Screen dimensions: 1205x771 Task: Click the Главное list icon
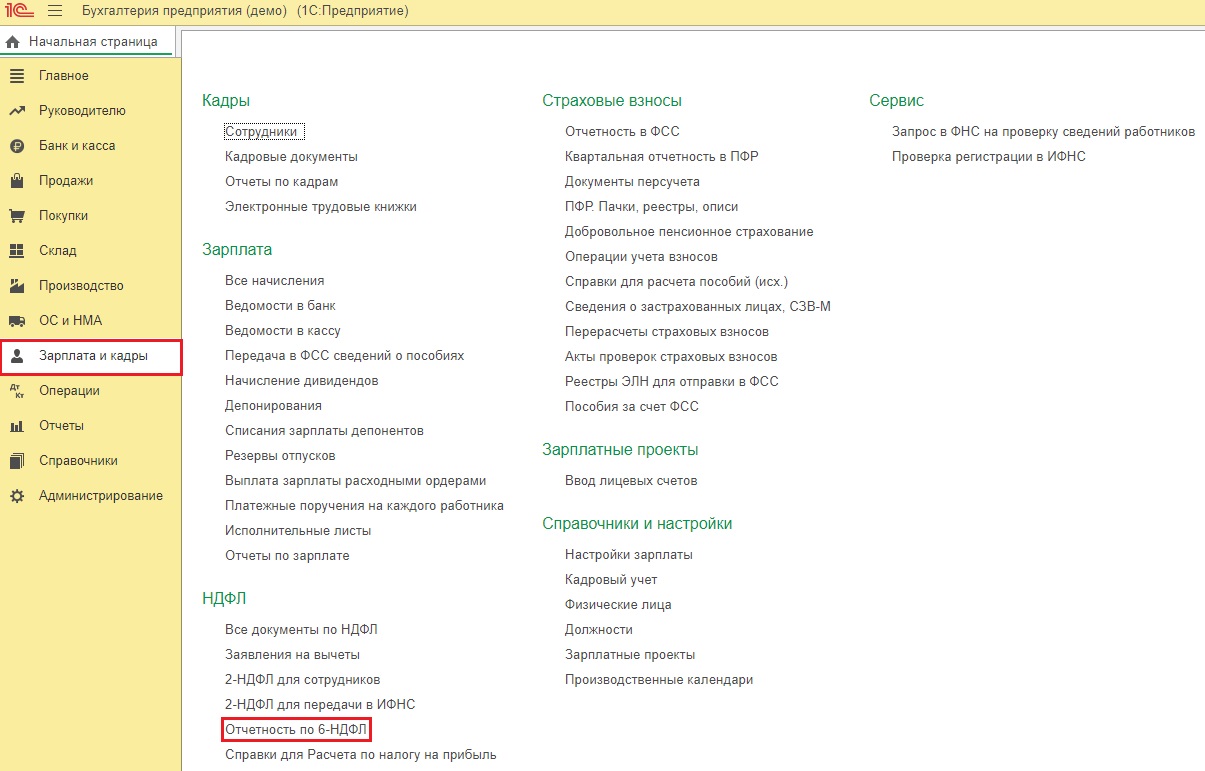click(17, 76)
